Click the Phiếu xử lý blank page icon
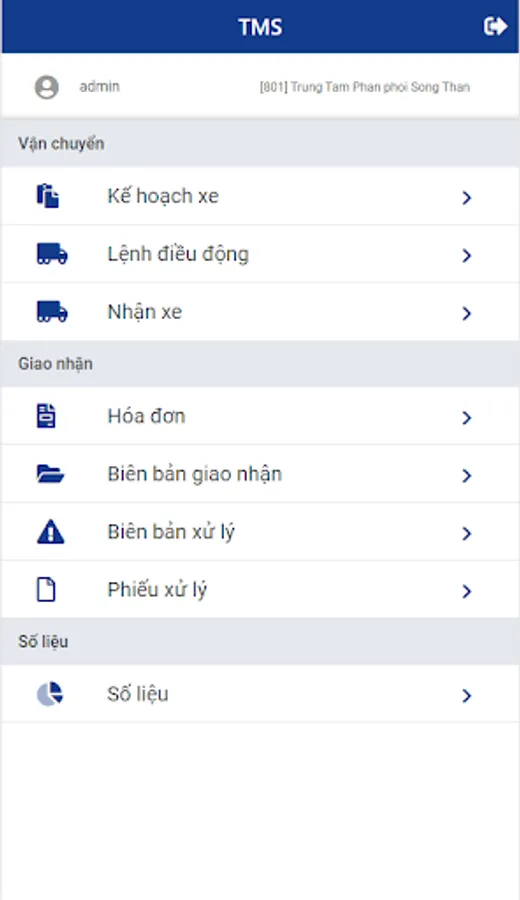This screenshot has width=520, height=900. click(46, 589)
